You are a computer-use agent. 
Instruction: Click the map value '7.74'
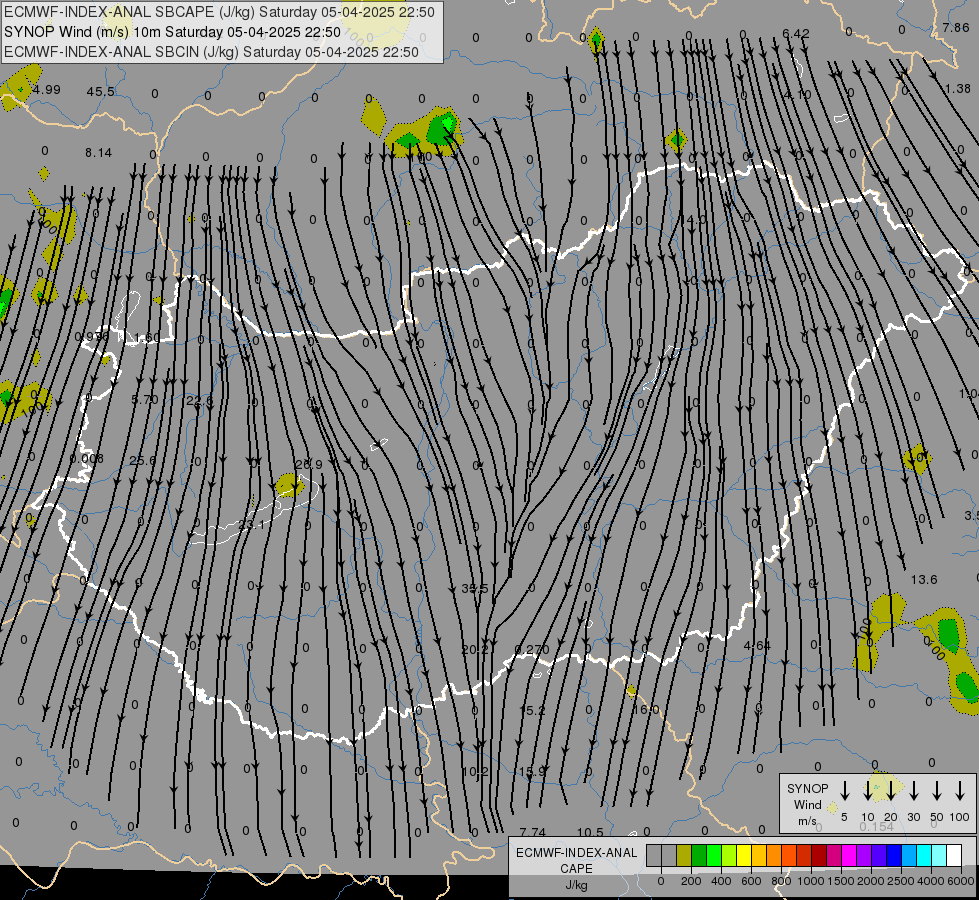(533, 832)
